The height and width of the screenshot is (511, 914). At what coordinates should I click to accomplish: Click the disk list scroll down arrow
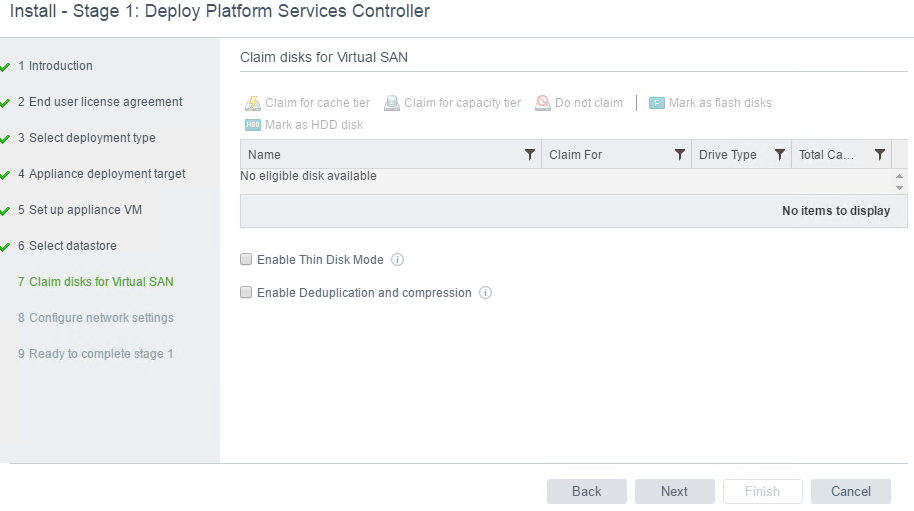point(899,188)
